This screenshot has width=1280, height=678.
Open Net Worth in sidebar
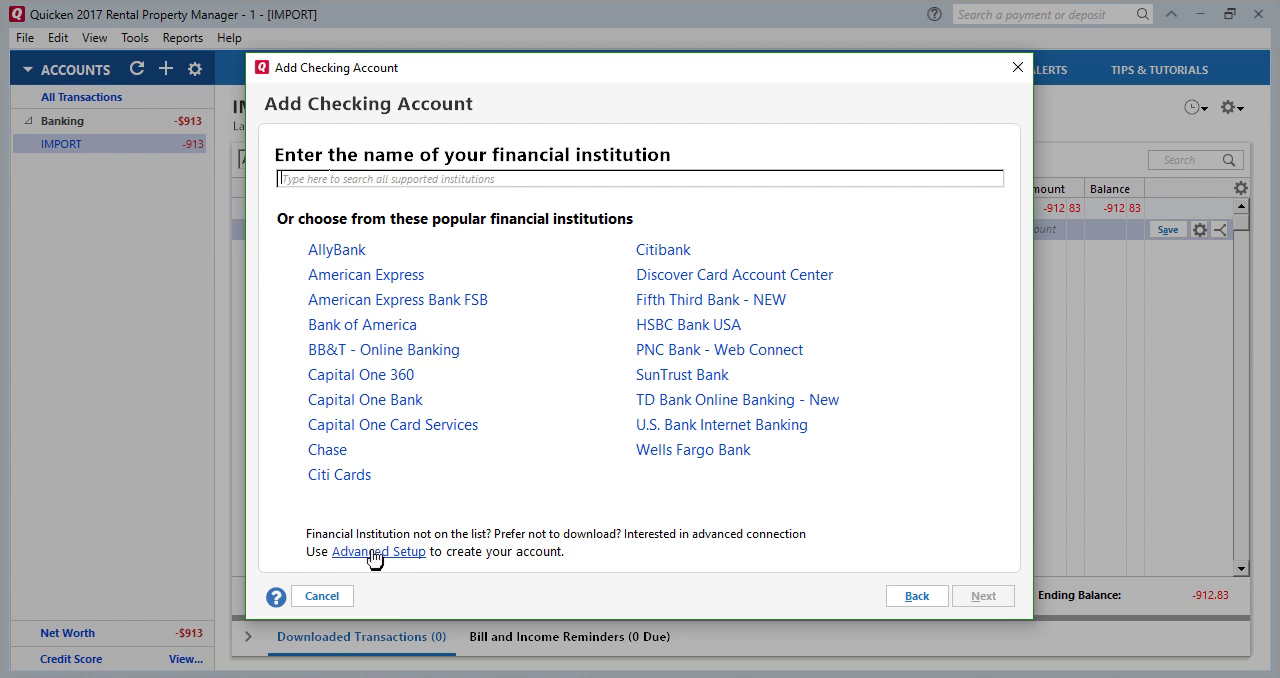(x=67, y=633)
